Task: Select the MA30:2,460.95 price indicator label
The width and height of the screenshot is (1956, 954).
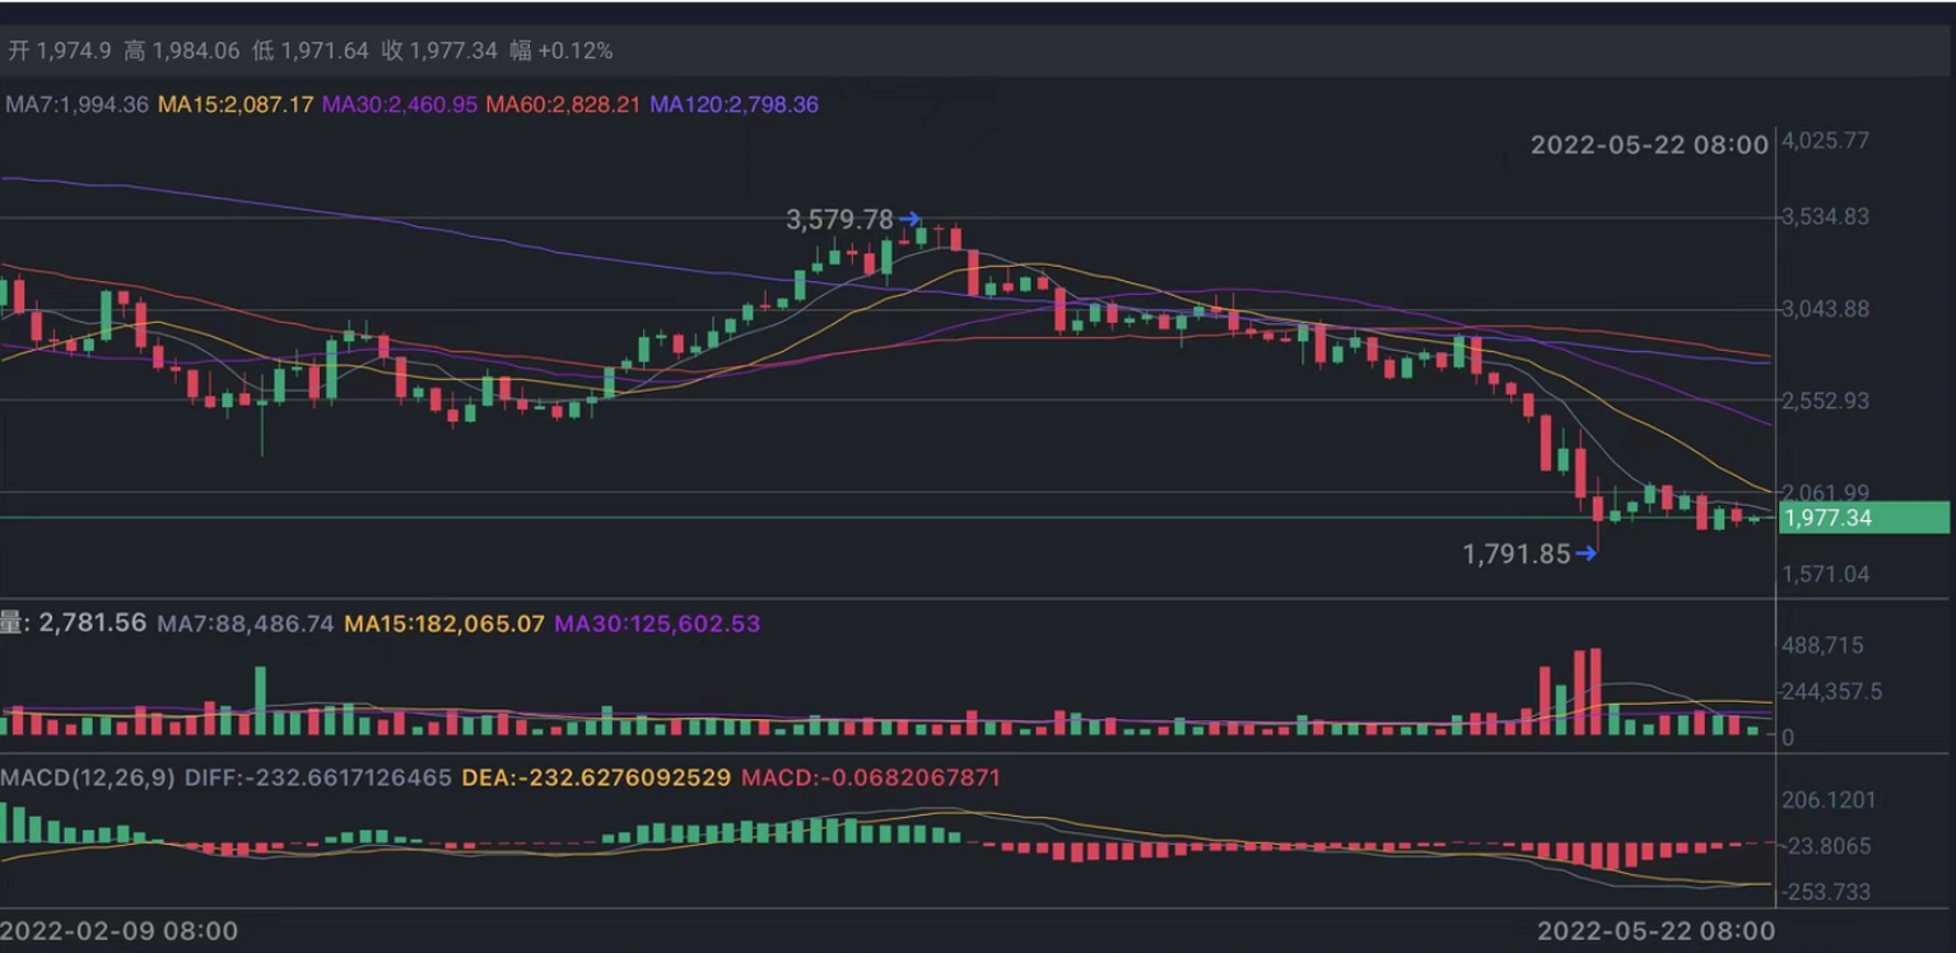Action: (x=400, y=105)
